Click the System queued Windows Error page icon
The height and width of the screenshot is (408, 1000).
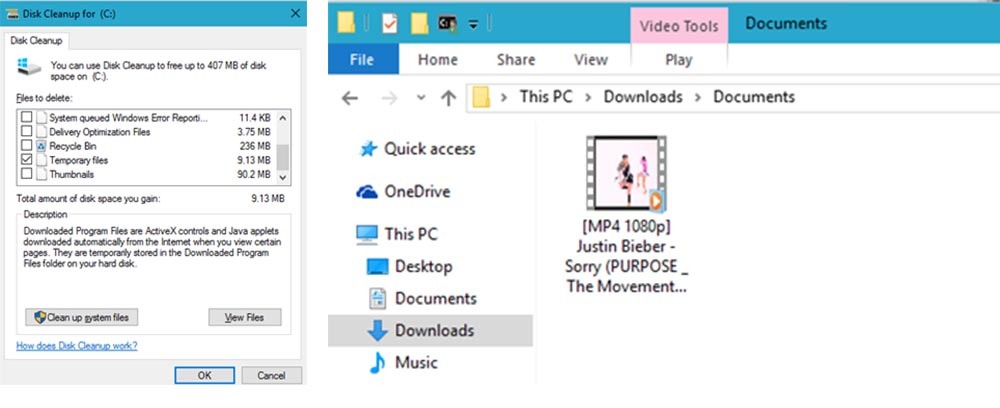41,118
